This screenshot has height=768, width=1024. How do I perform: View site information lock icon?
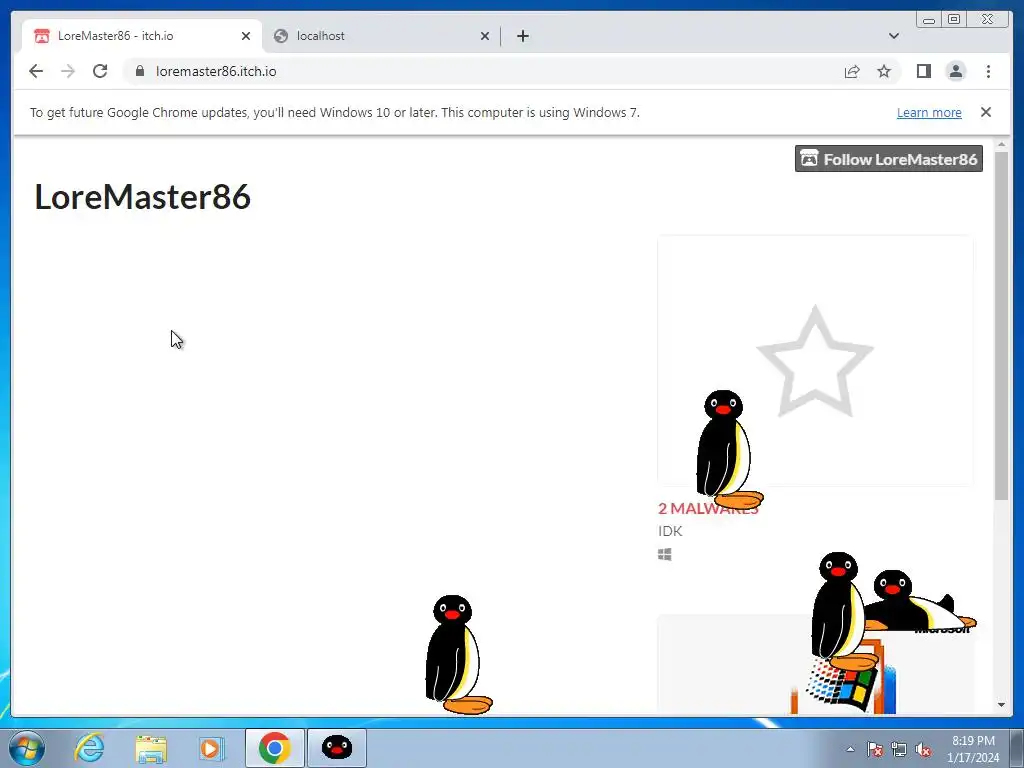point(139,71)
